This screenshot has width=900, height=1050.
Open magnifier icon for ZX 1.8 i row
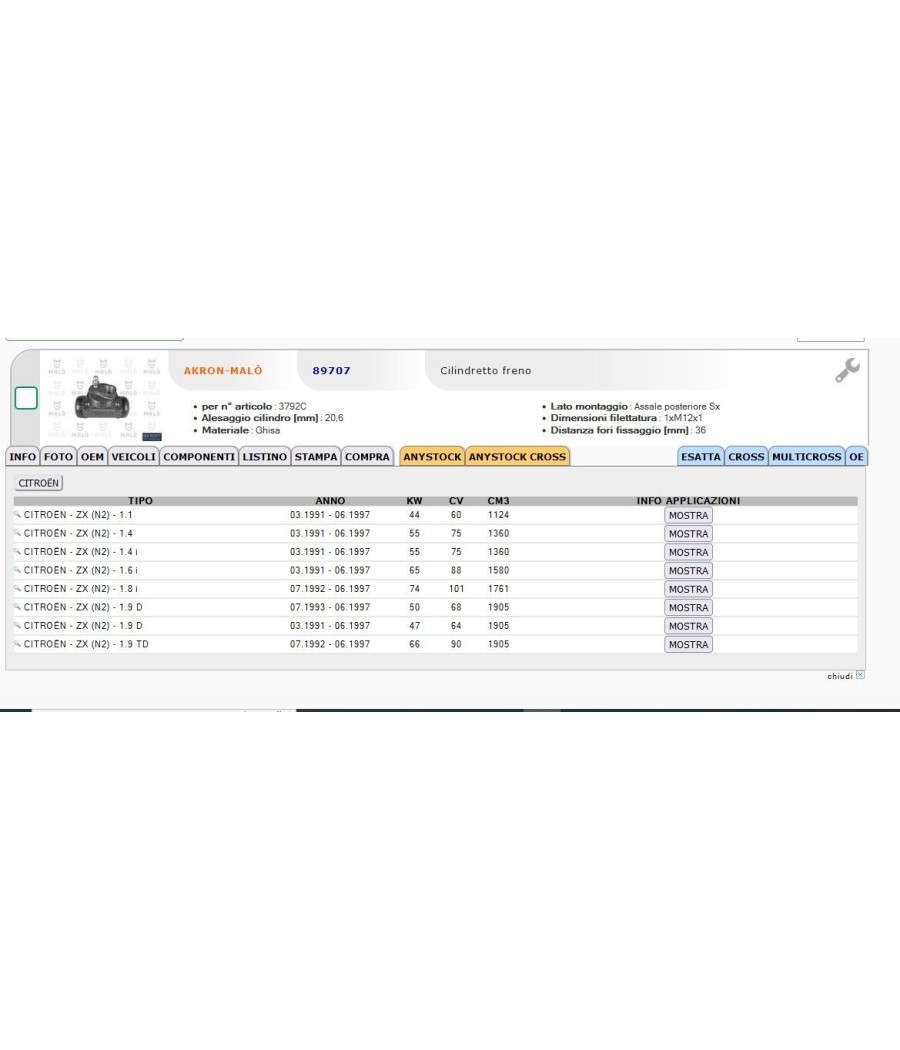pyautogui.click(x=17, y=589)
